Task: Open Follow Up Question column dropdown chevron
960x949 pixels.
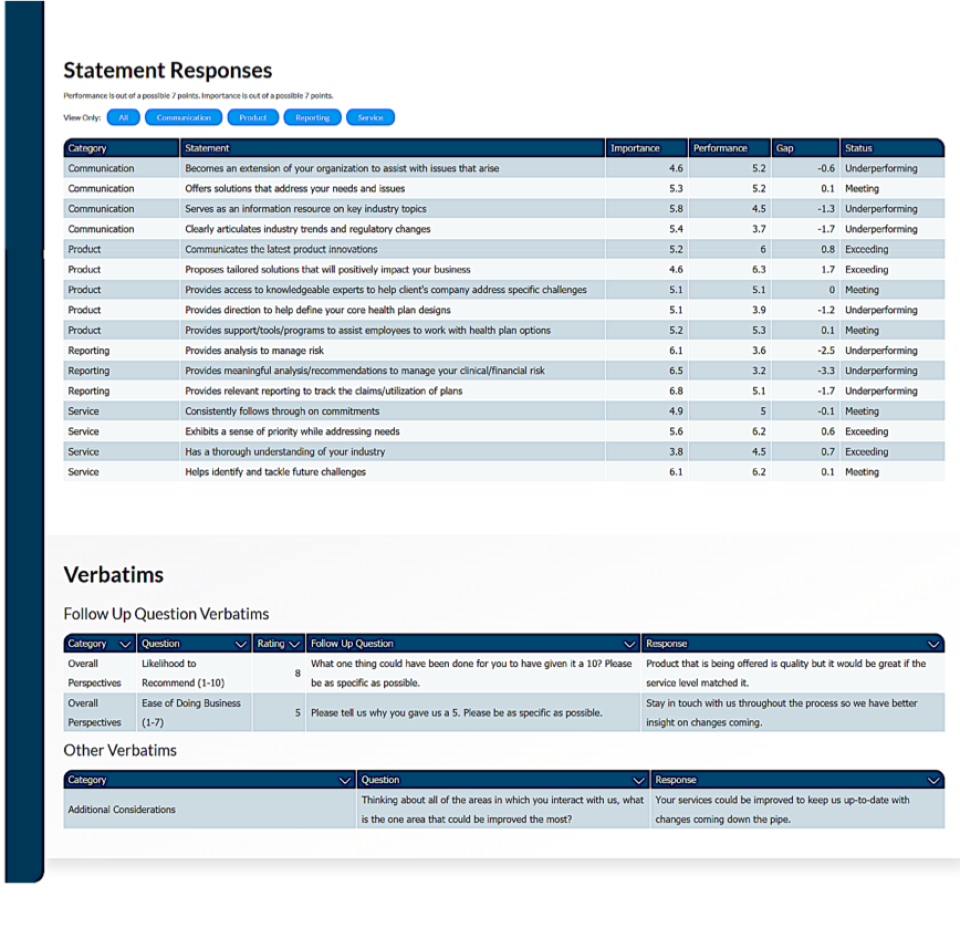Action: [x=630, y=644]
